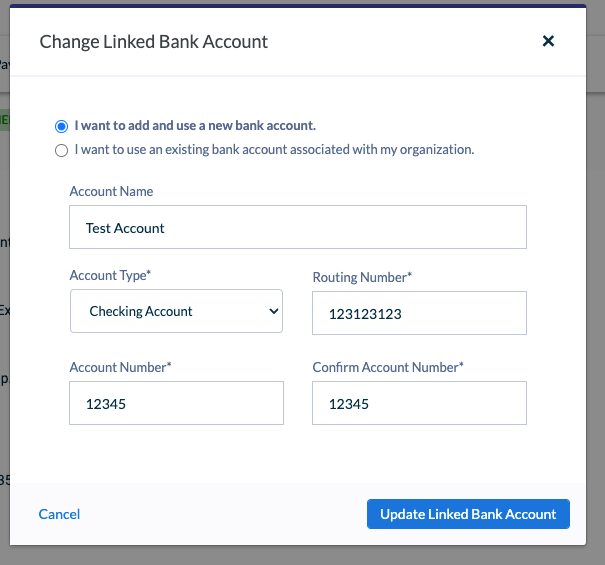Screen dimensions: 605x565
Task: Click the Confirm Account Number input box
Action: 419,403
